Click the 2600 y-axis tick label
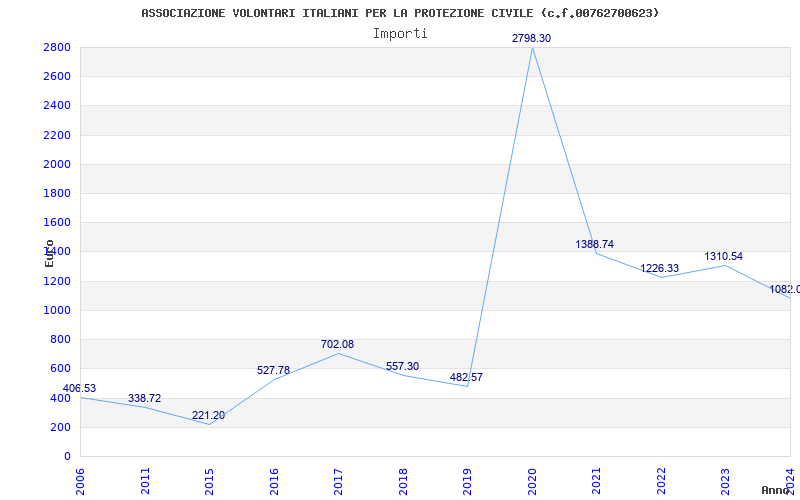The height and width of the screenshot is (500, 800). [x=57, y=77]
